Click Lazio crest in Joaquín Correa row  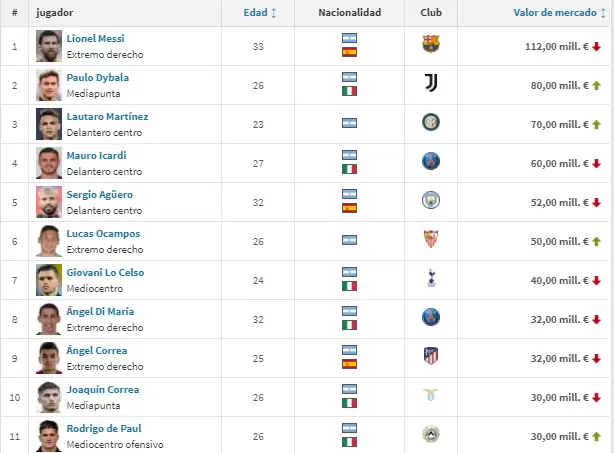(x=431, y=395)
